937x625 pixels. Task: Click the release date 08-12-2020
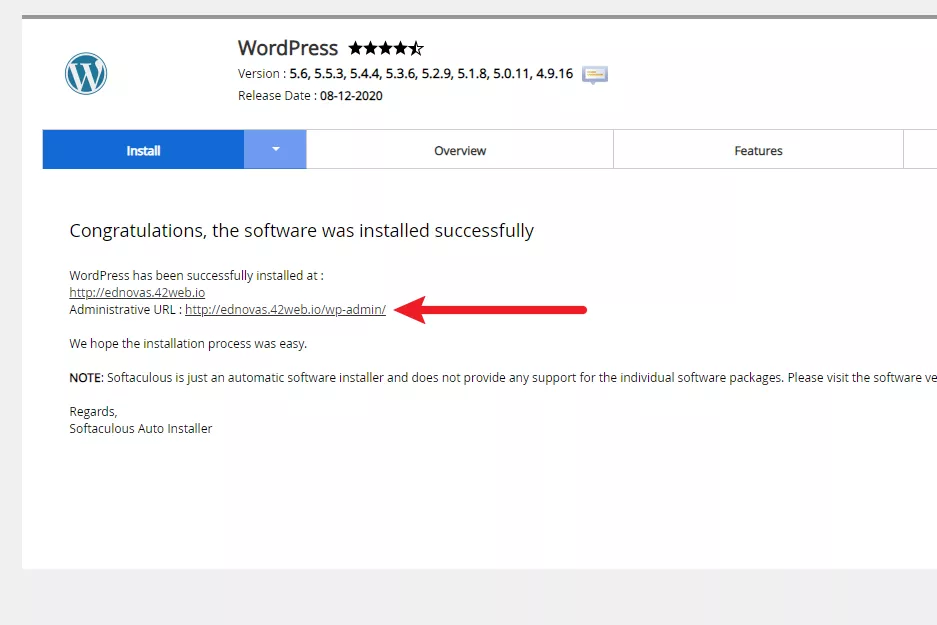pyautogui.click(x=351, y=96)
